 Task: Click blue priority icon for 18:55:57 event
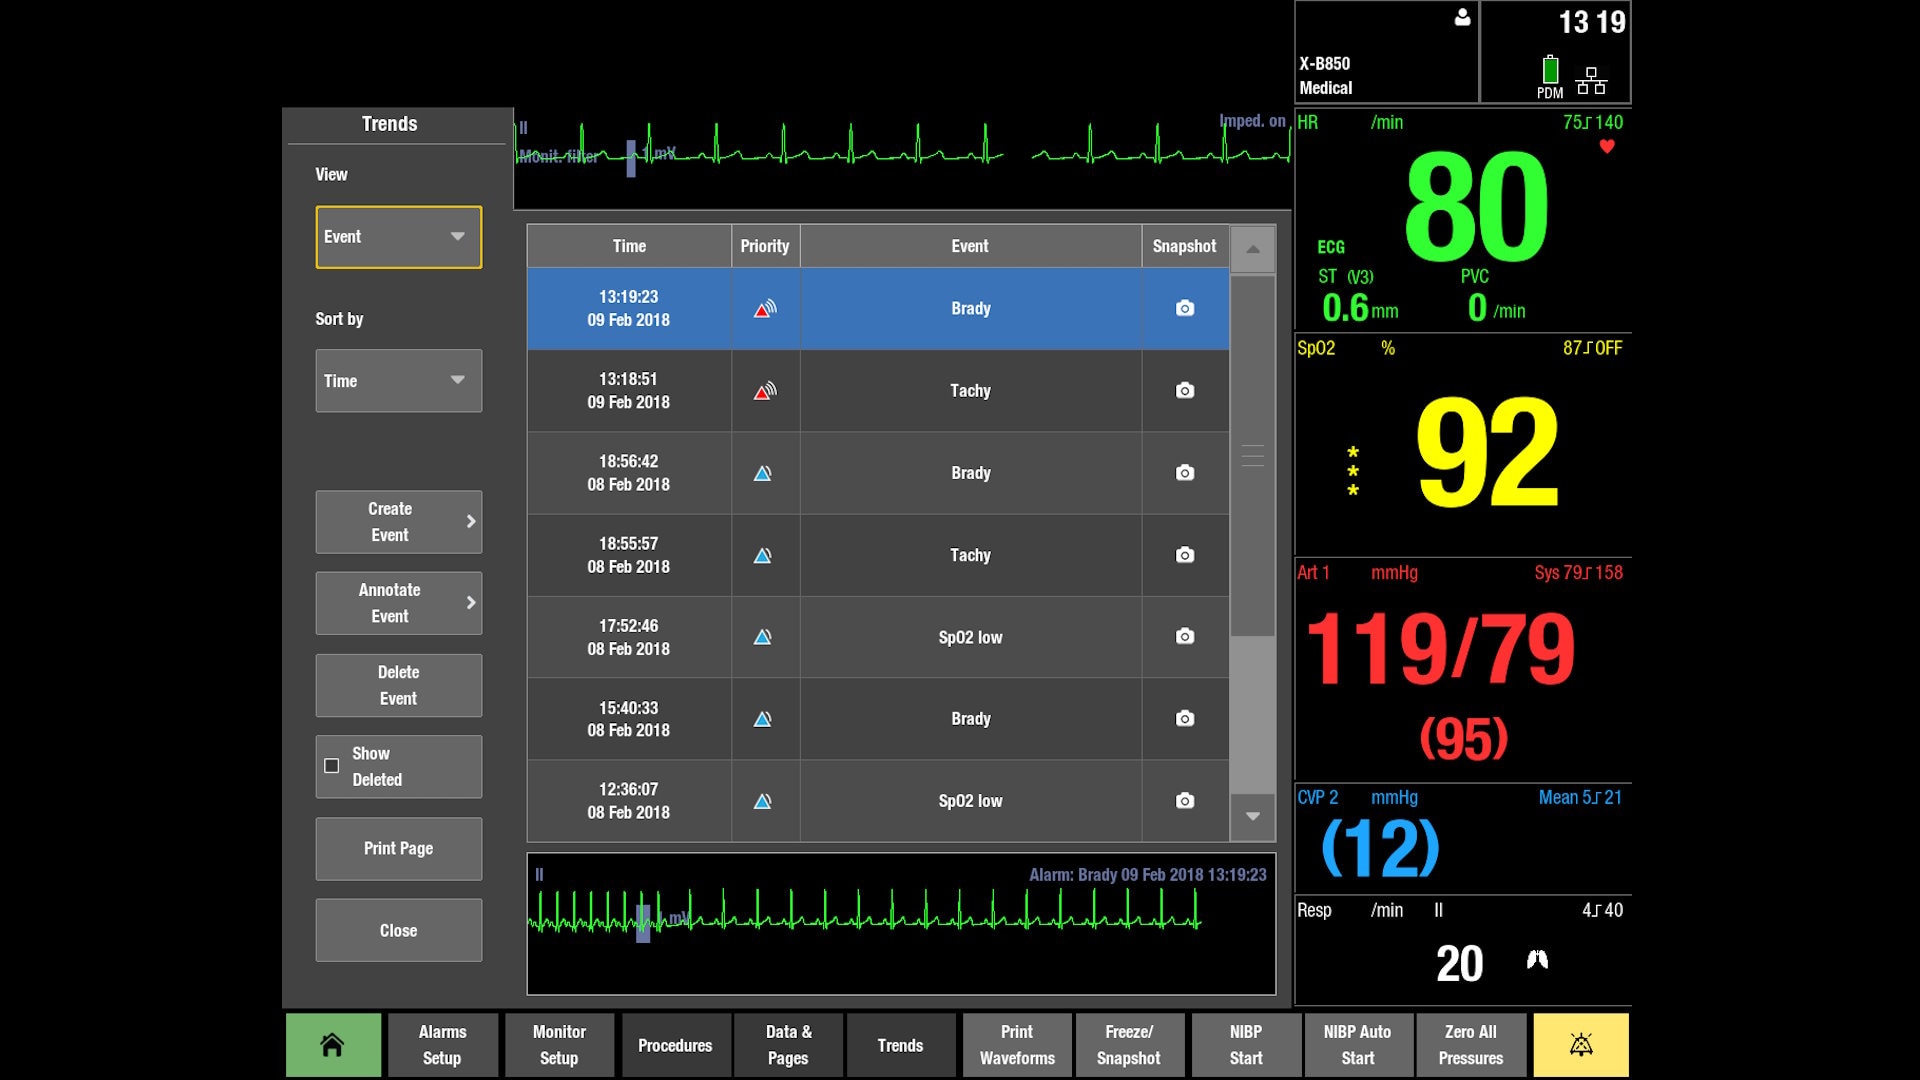pos(763,555)
